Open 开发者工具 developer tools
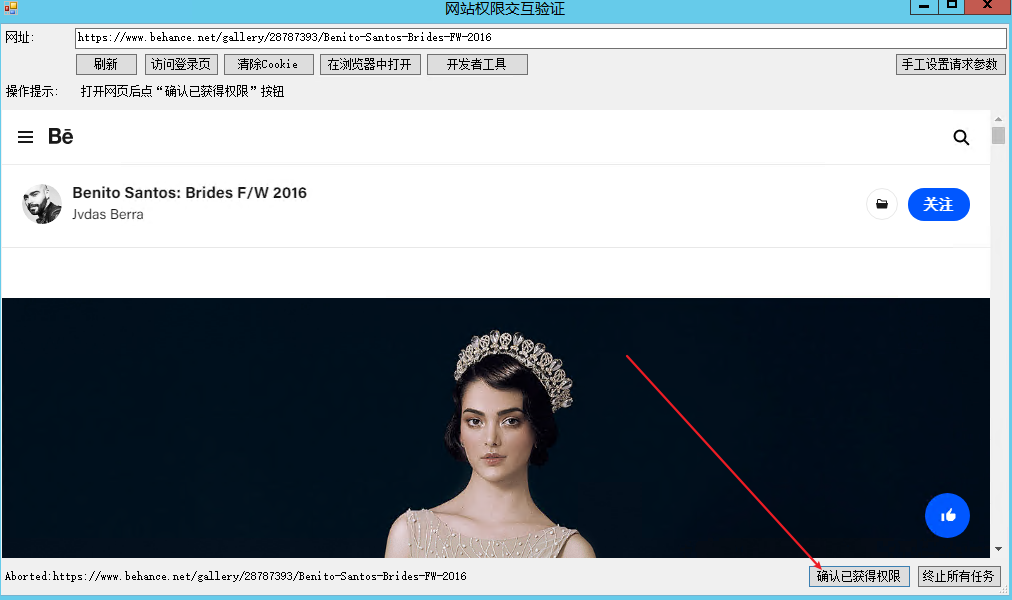Viewport: 1012px width, 600px height. [477, 65]
